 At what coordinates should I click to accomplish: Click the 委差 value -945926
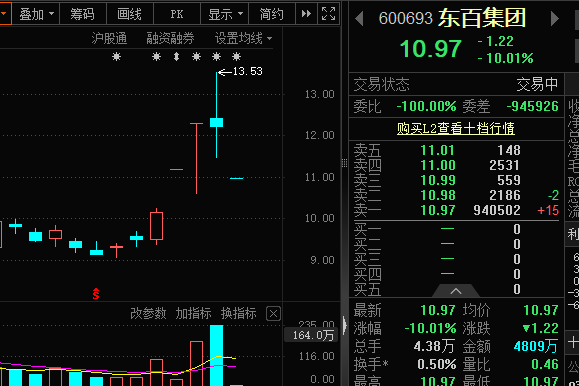[532, 106]
